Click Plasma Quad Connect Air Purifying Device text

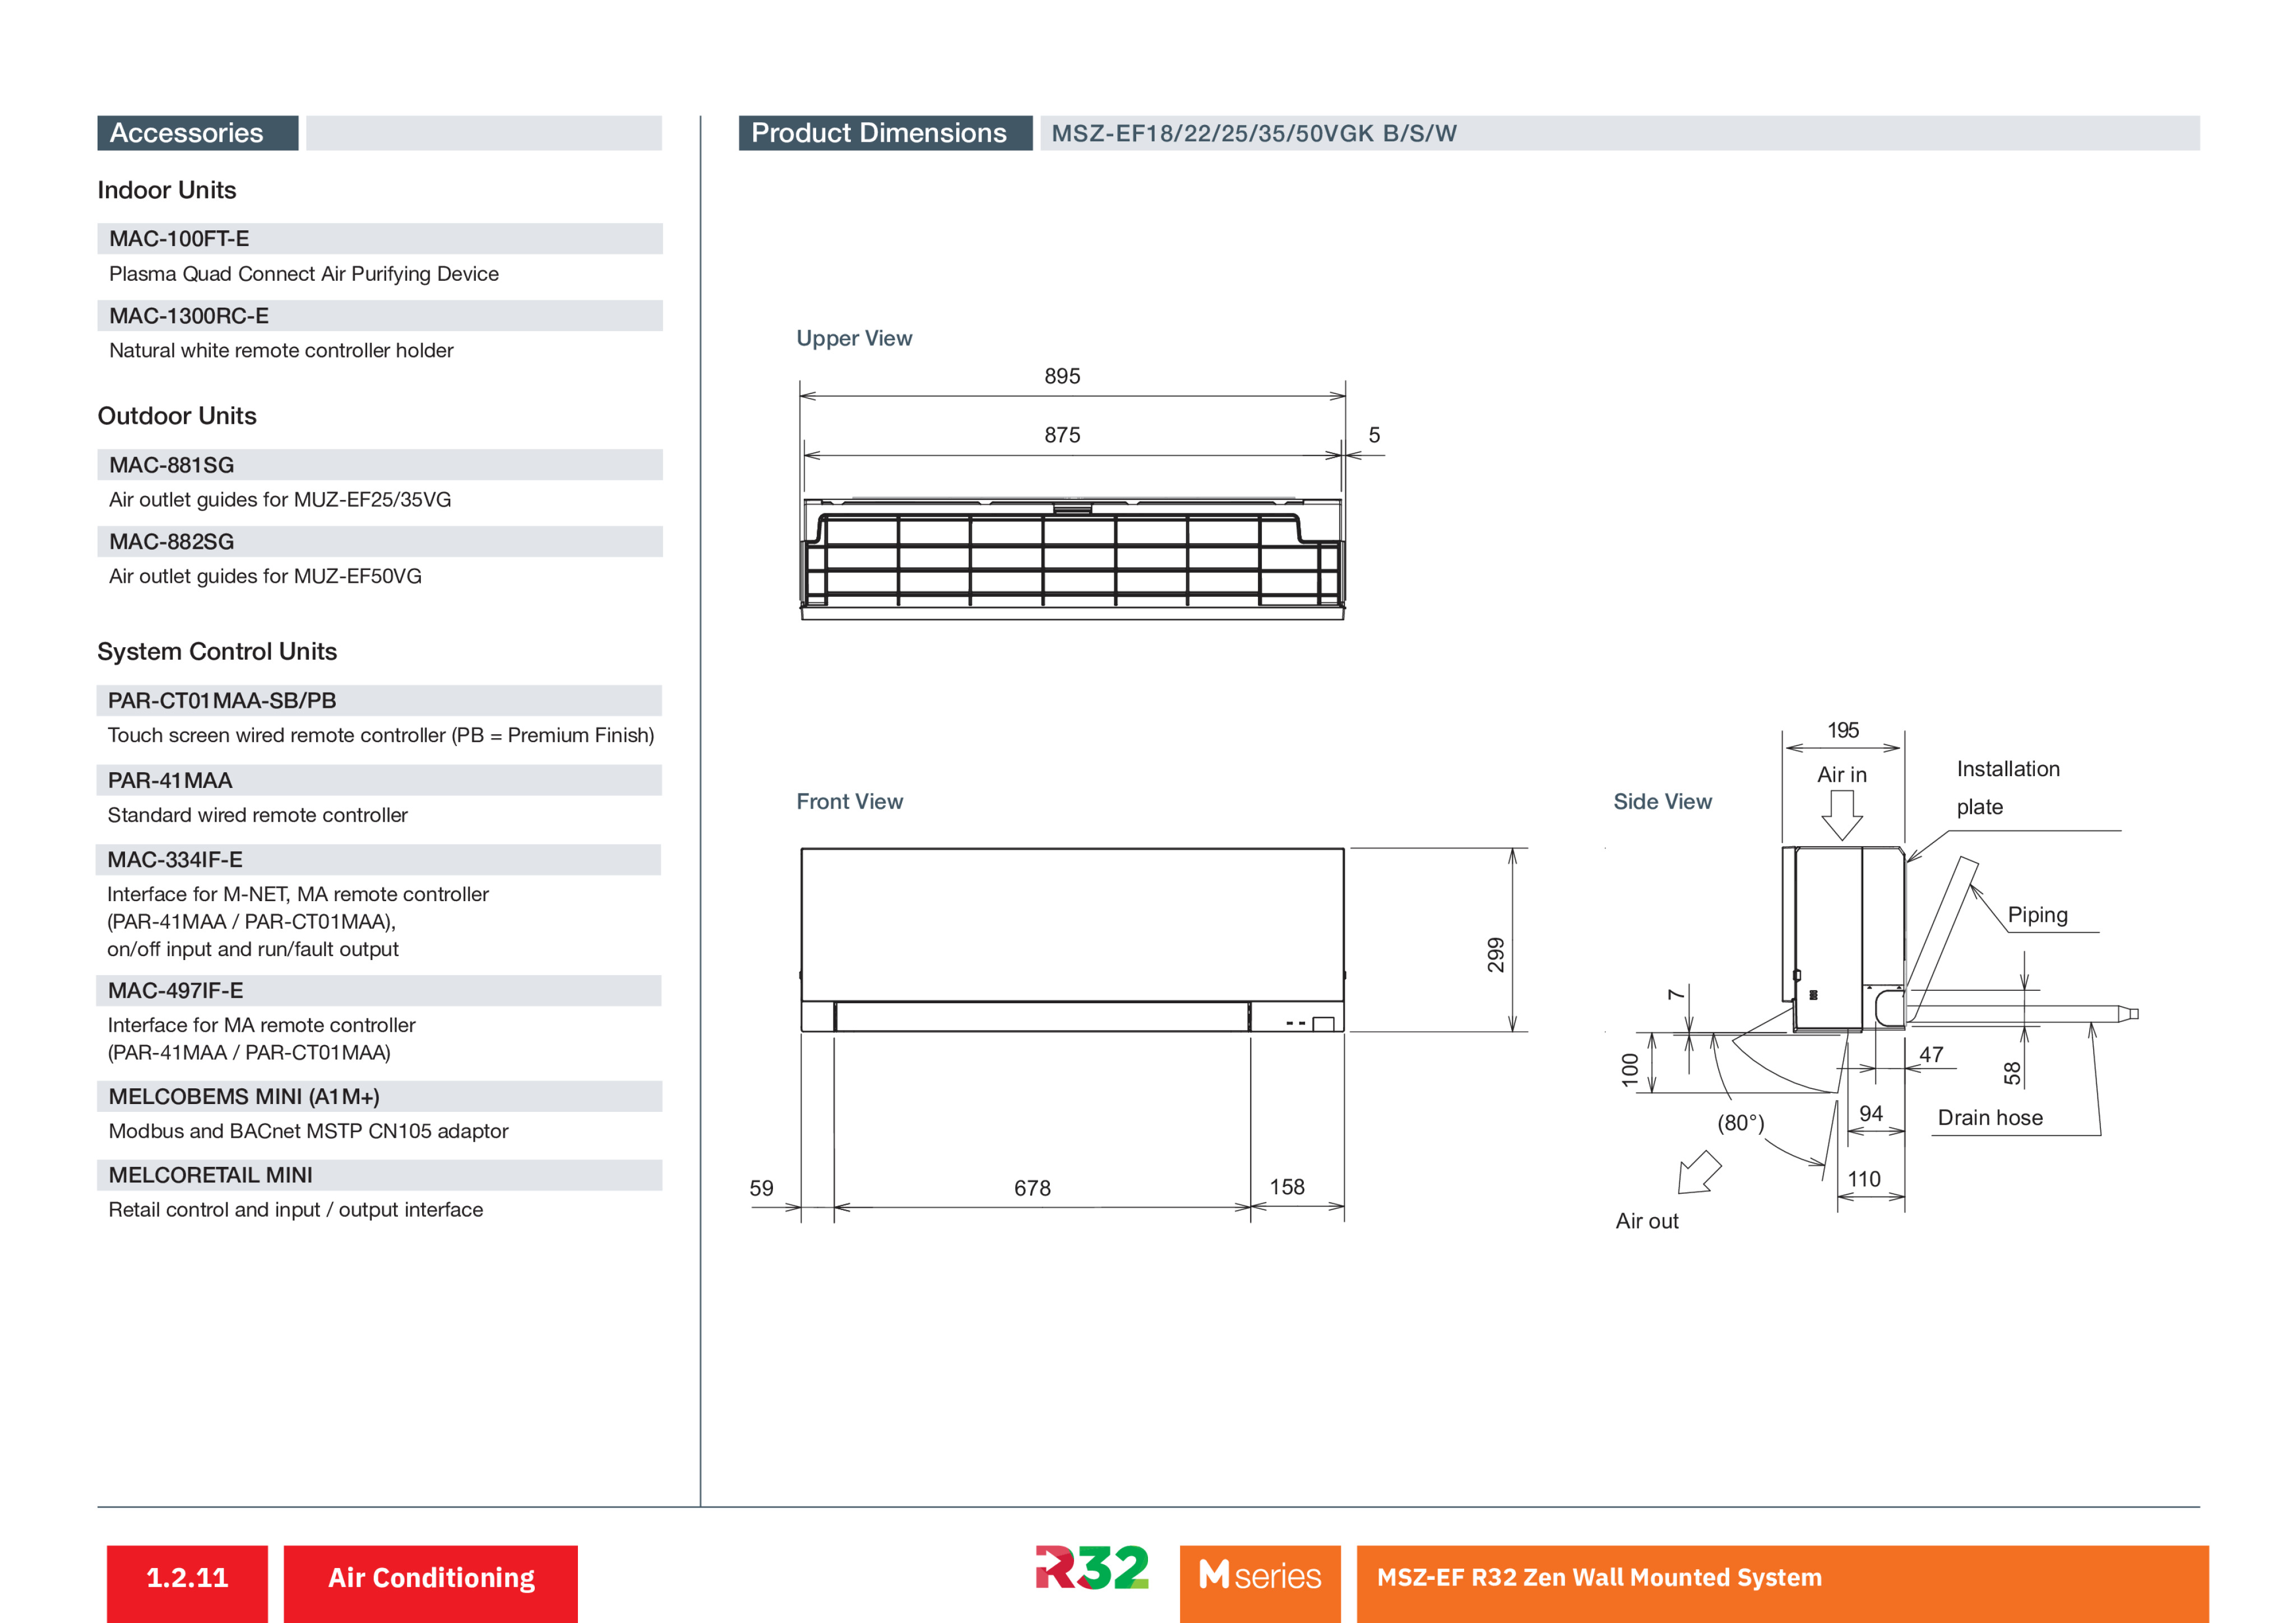pos(304,274)
